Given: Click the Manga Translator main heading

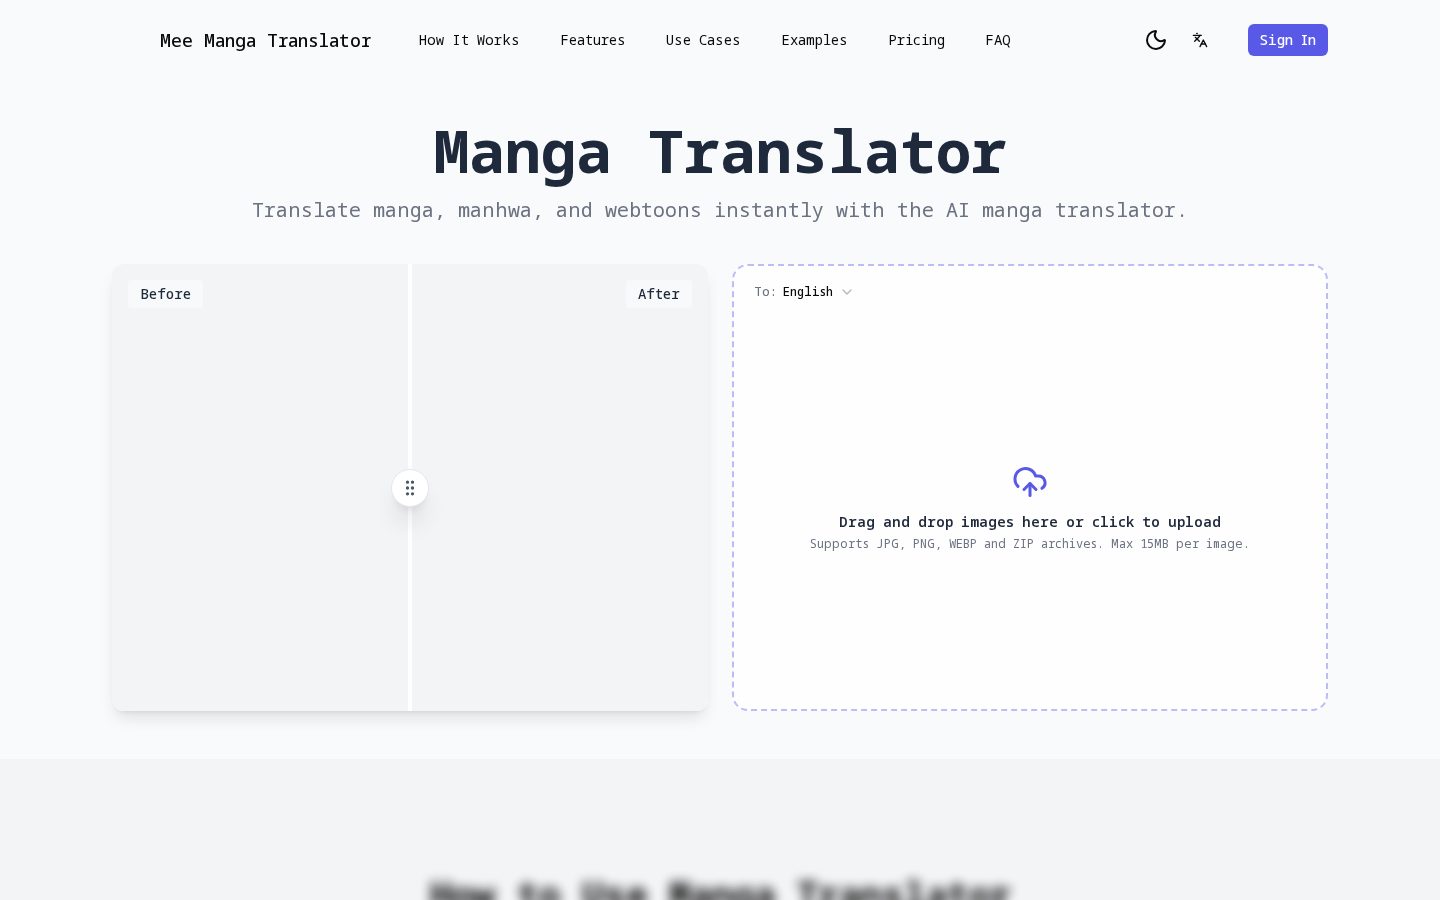Looking at the screenshot, I should coord(720,153).
